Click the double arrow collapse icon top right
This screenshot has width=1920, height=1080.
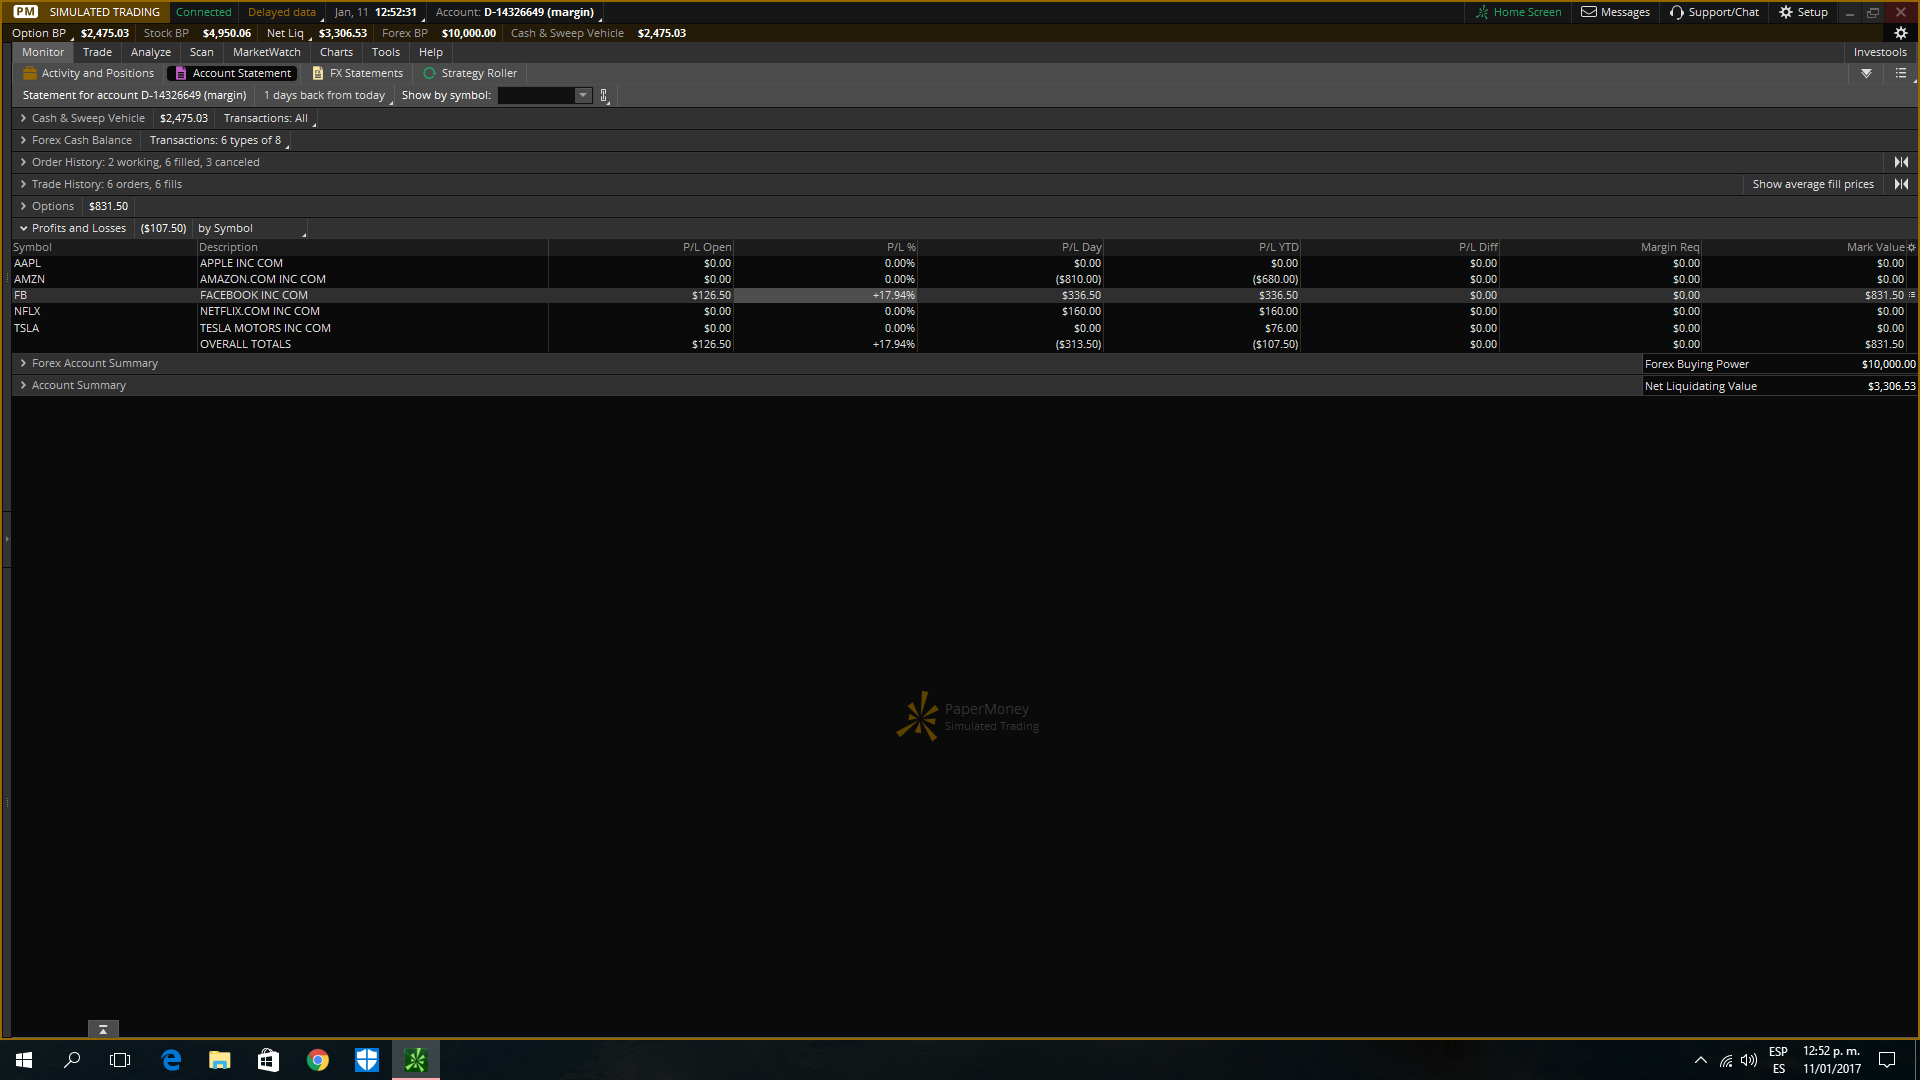[1866, 73]
